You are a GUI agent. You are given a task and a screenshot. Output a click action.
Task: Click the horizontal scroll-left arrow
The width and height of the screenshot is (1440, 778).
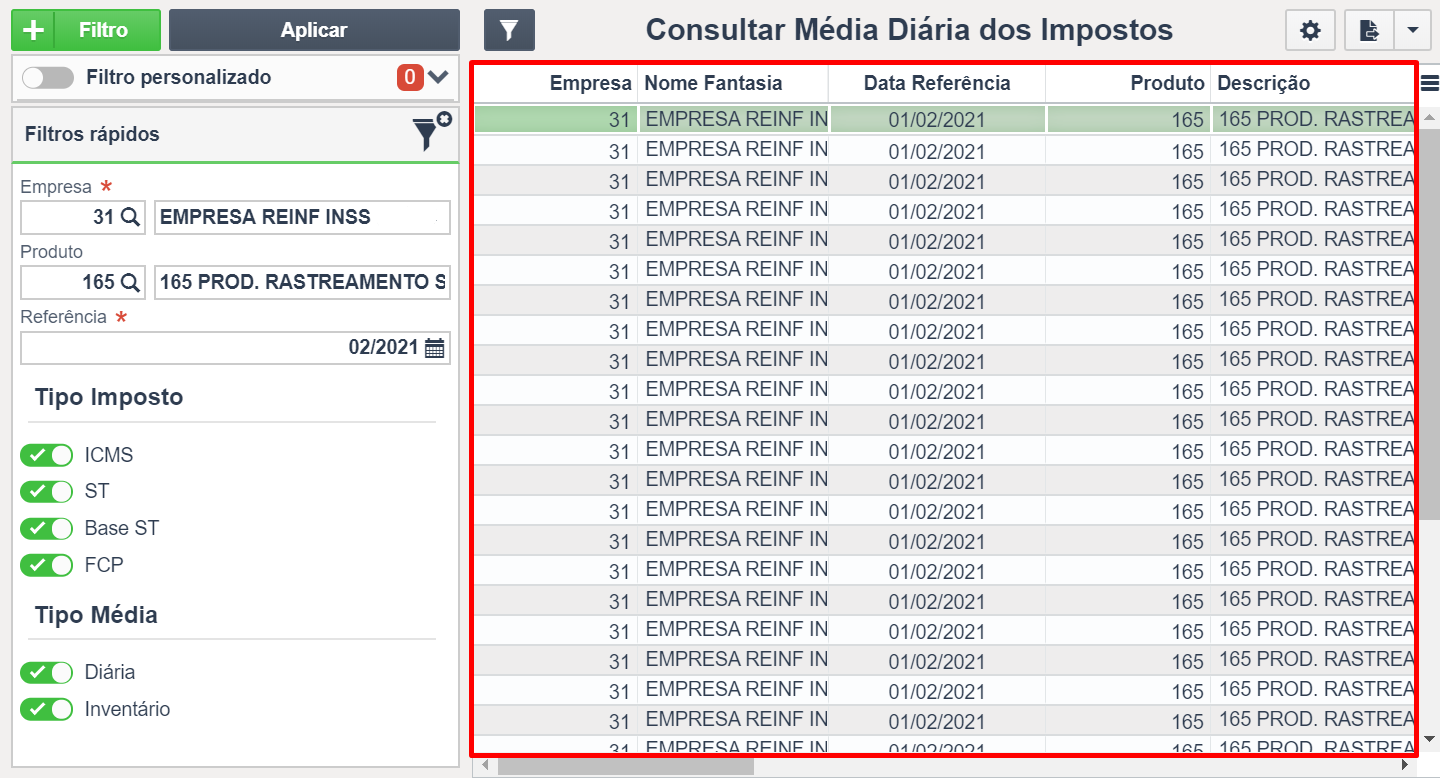tap(485, 766)
